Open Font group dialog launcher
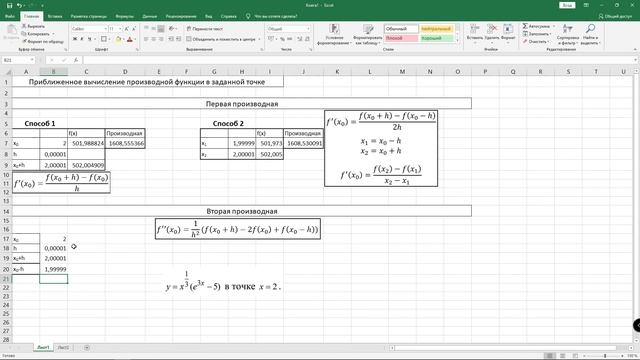This screenshot has width=640, height=360. (x=137, y=49)
